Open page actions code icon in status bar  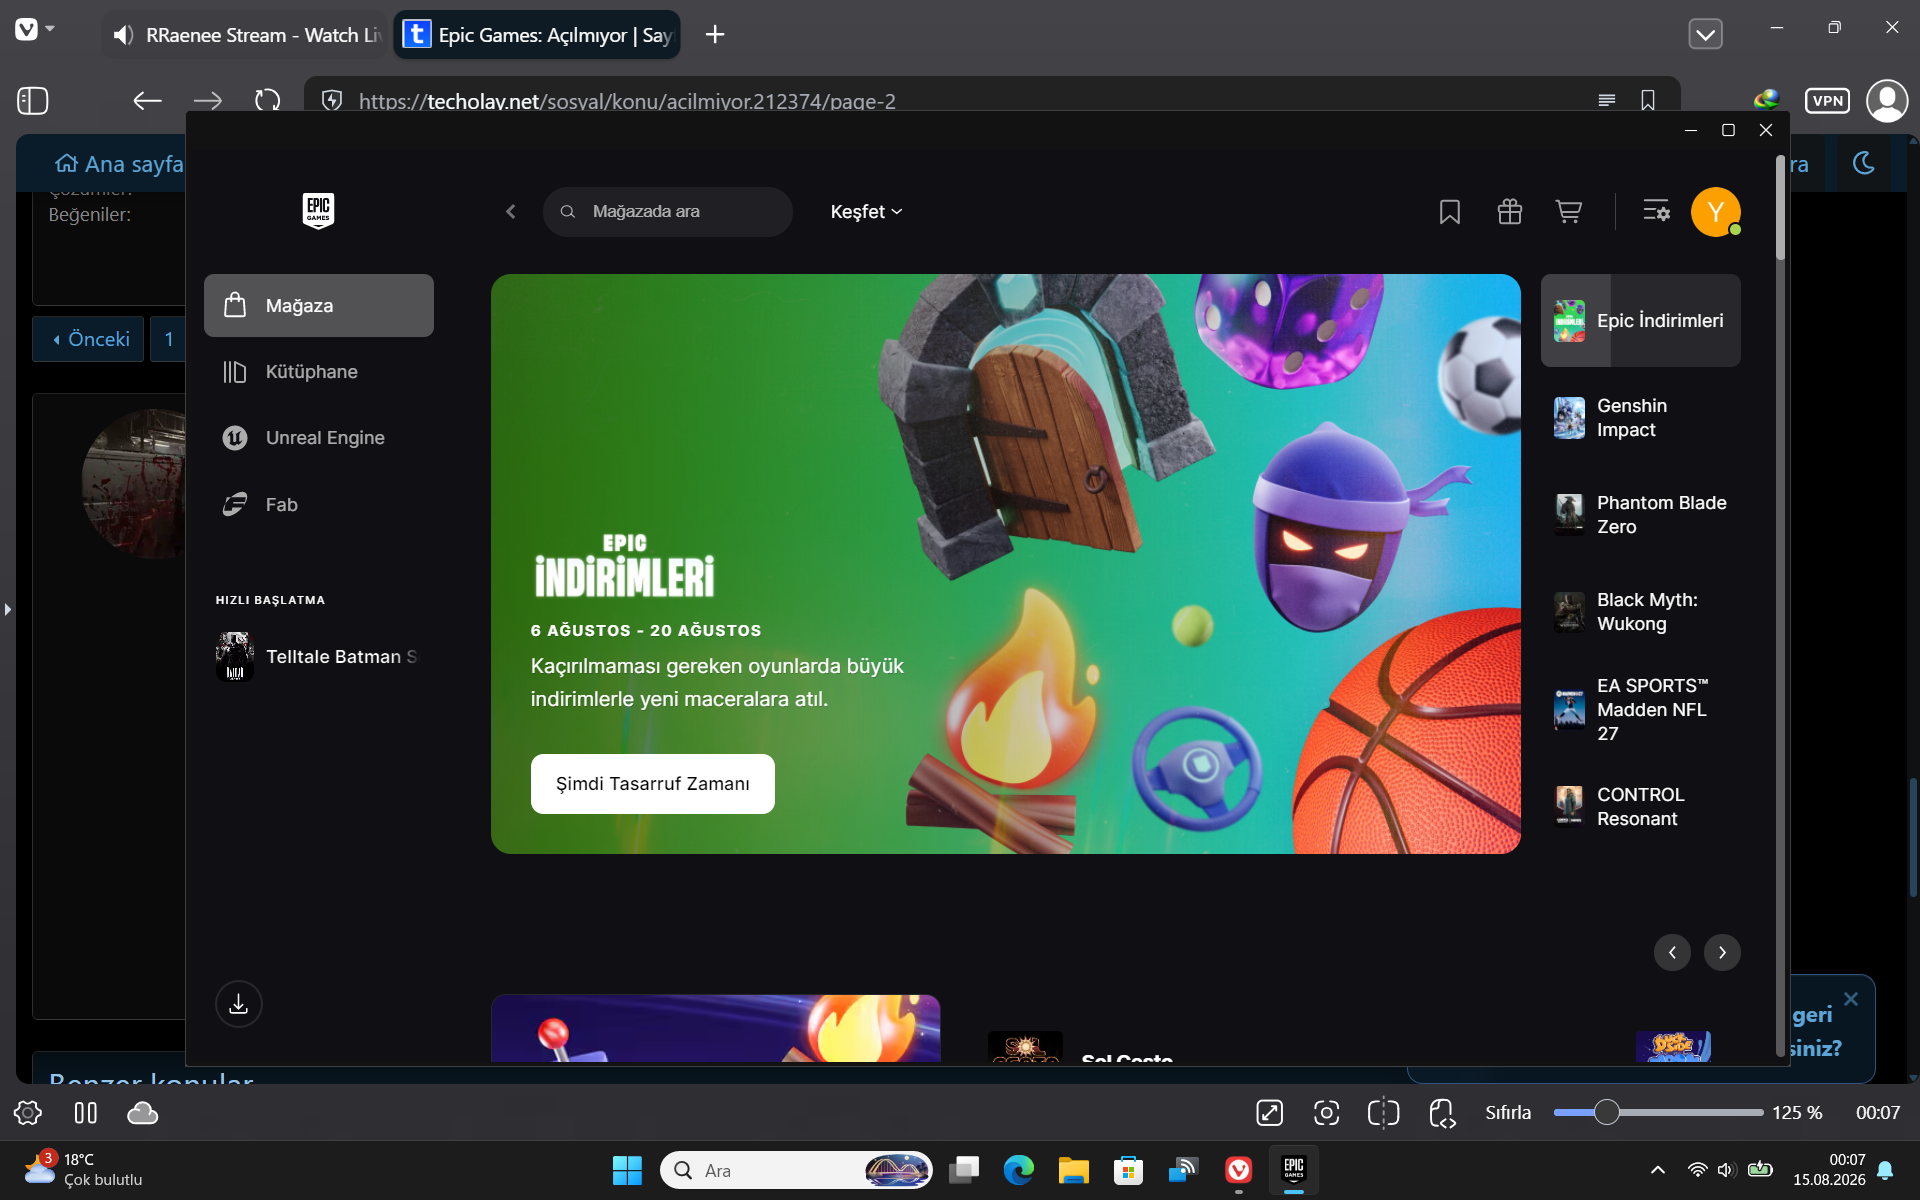pos(1442,1113)
